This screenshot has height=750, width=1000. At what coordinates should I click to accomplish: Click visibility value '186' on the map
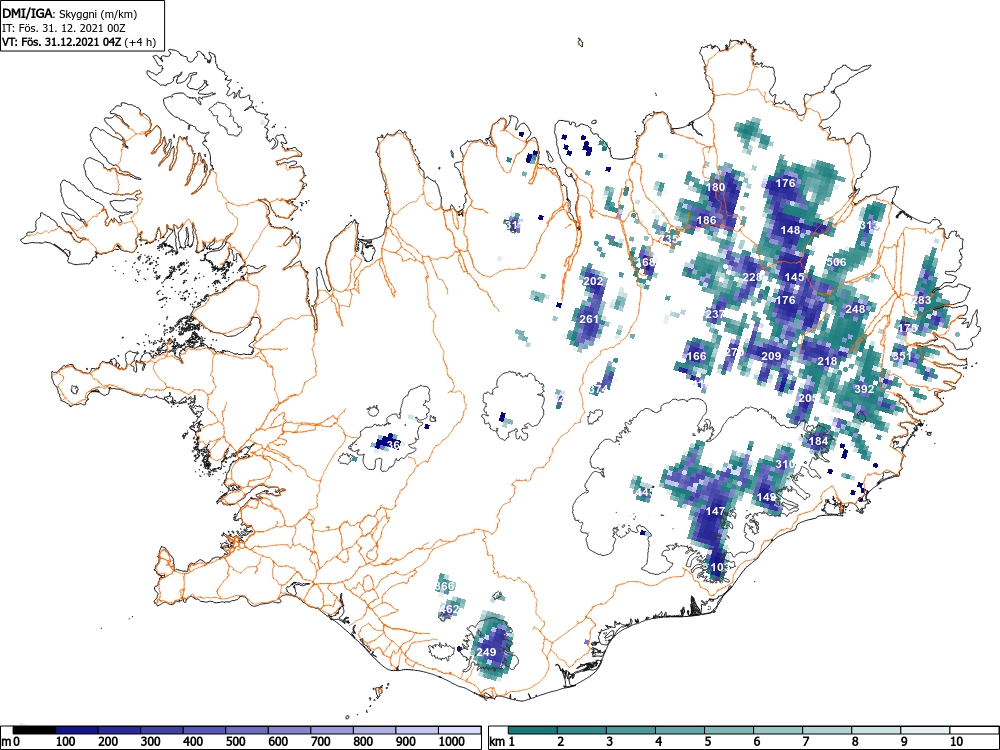706,220
